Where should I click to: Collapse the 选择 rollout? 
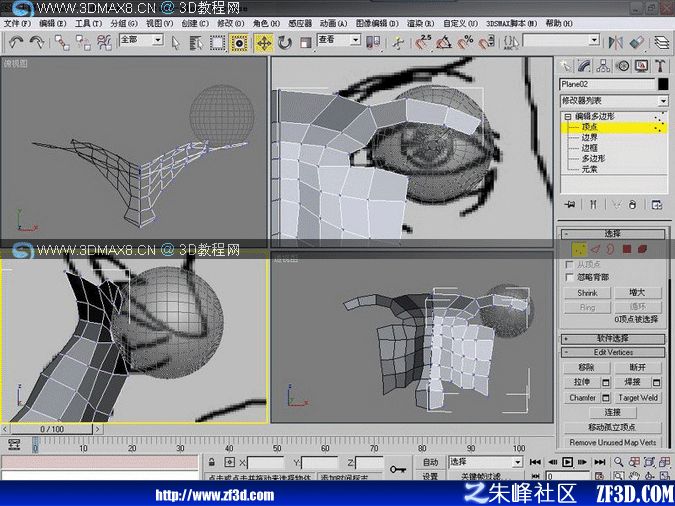(613, 233)
